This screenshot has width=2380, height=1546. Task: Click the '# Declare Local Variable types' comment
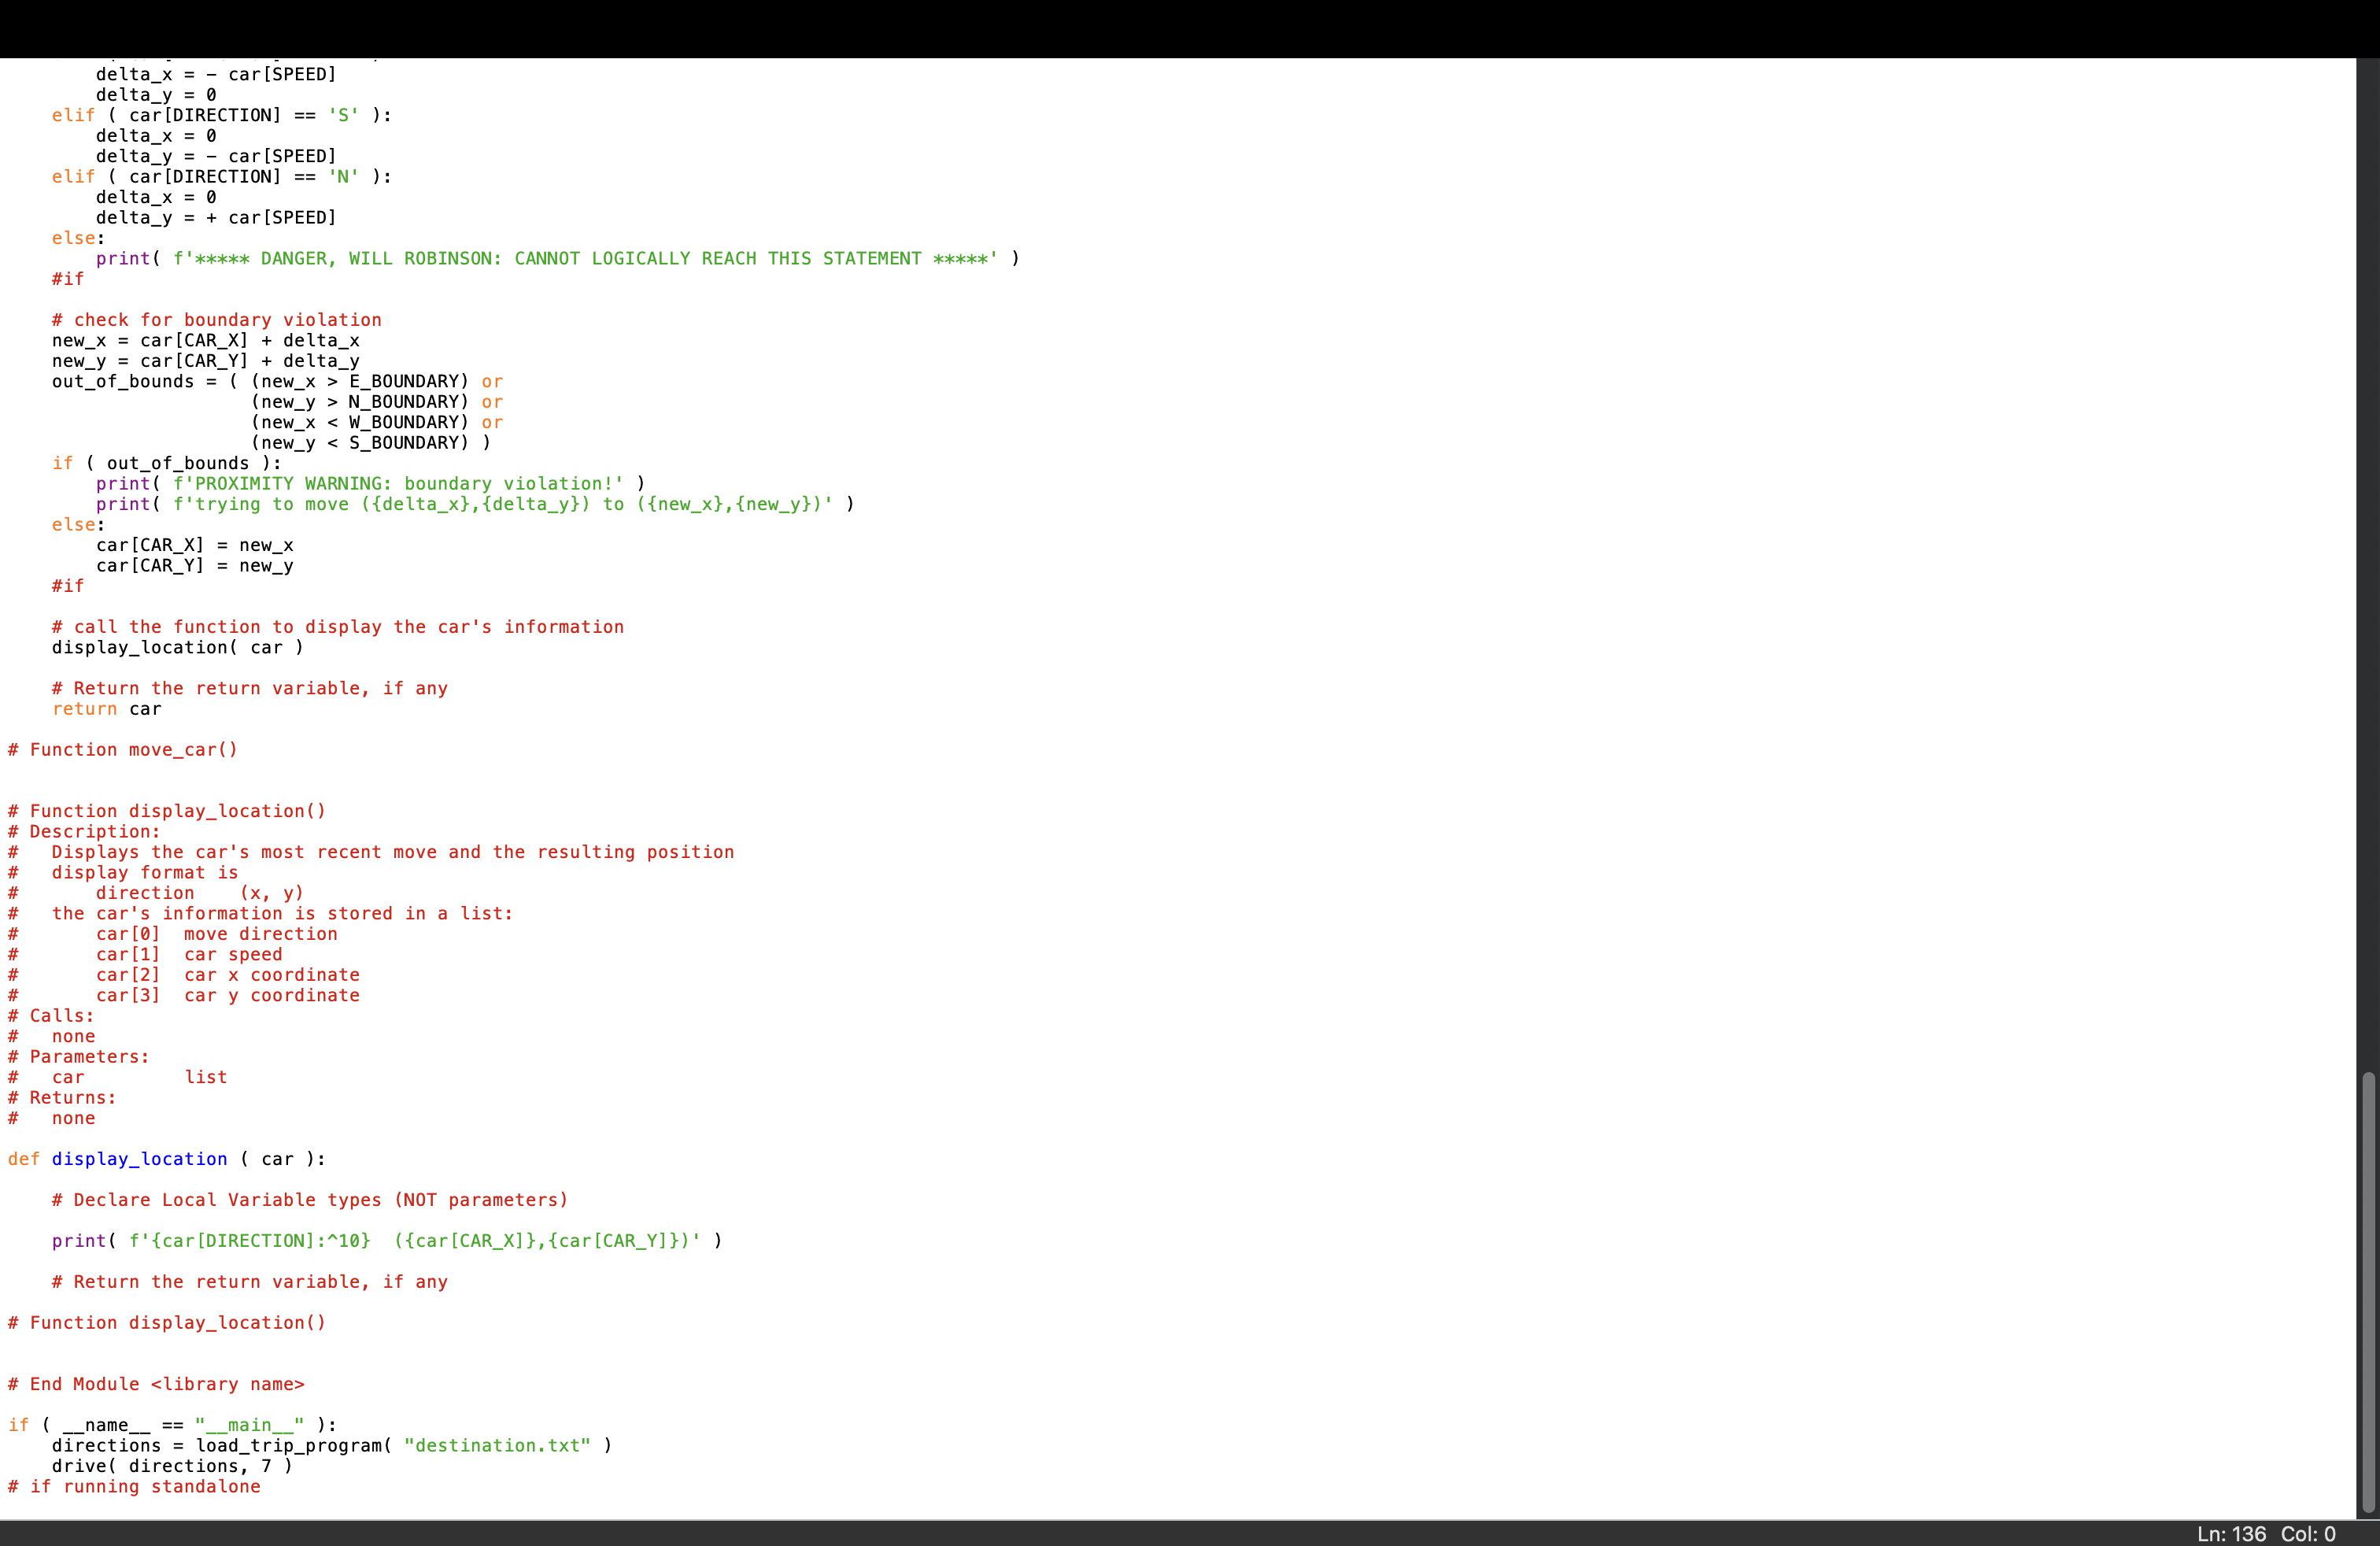click(x=310, y=1200)
